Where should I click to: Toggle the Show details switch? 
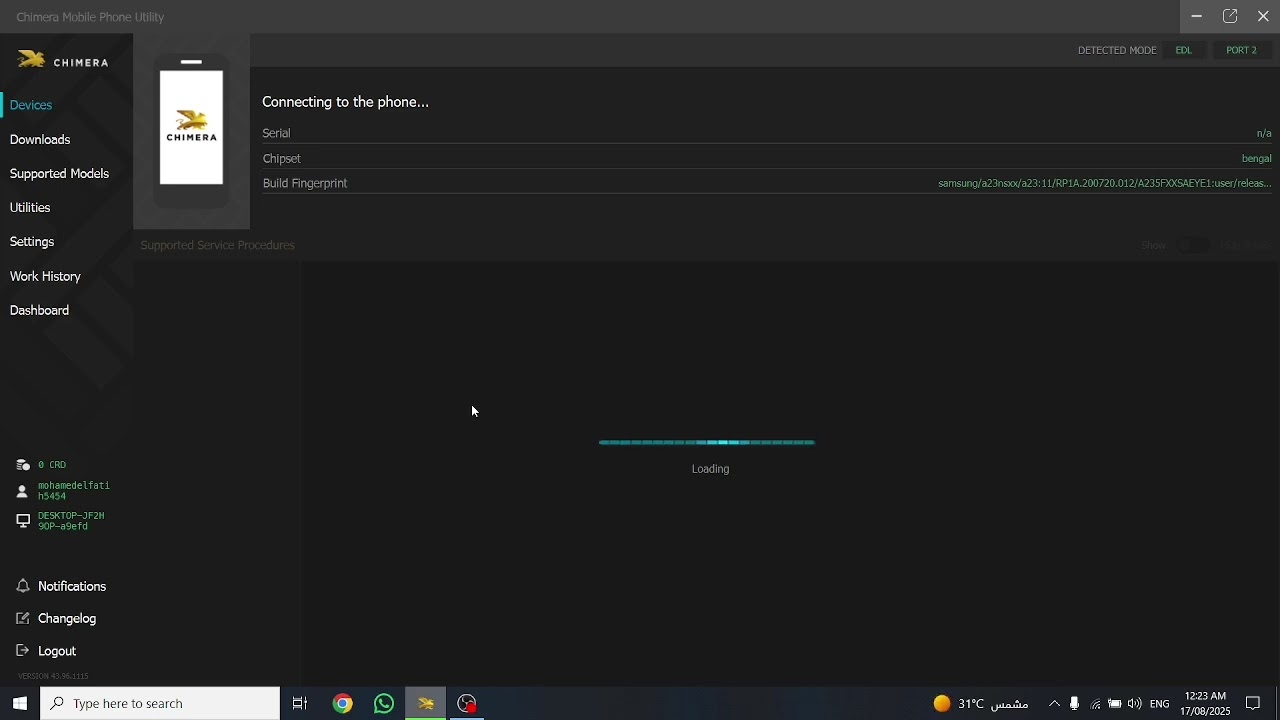click(1193, 245)
